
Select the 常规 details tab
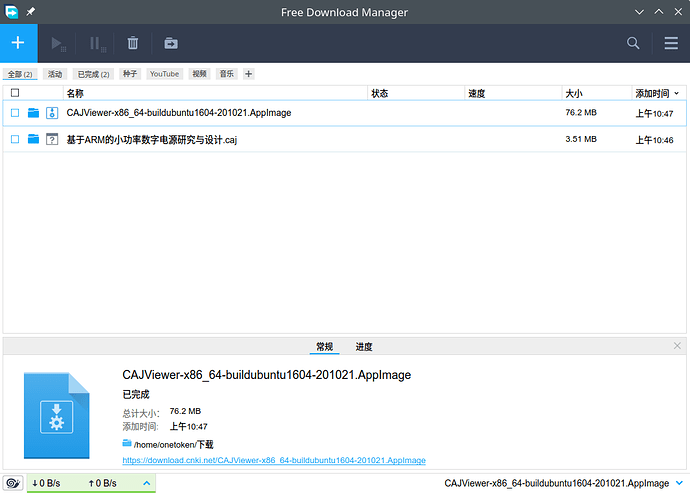[x=324, y=347]
